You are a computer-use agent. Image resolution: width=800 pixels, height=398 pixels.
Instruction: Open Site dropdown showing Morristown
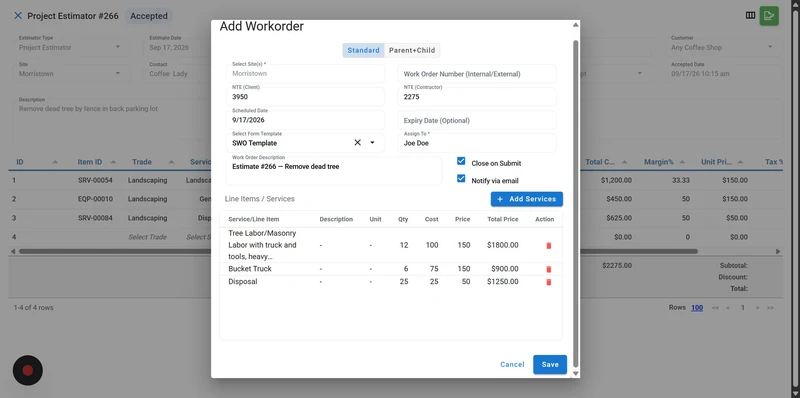pos(71,73)
